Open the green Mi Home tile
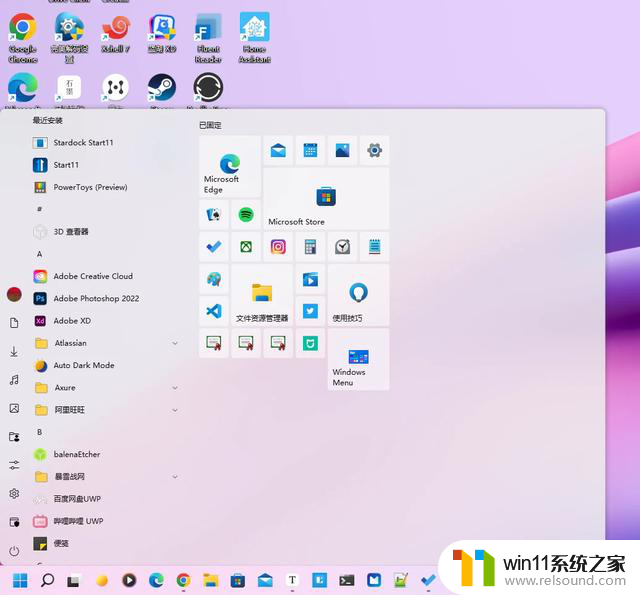This screenshot has height=595, width=640. coord(310,343)
